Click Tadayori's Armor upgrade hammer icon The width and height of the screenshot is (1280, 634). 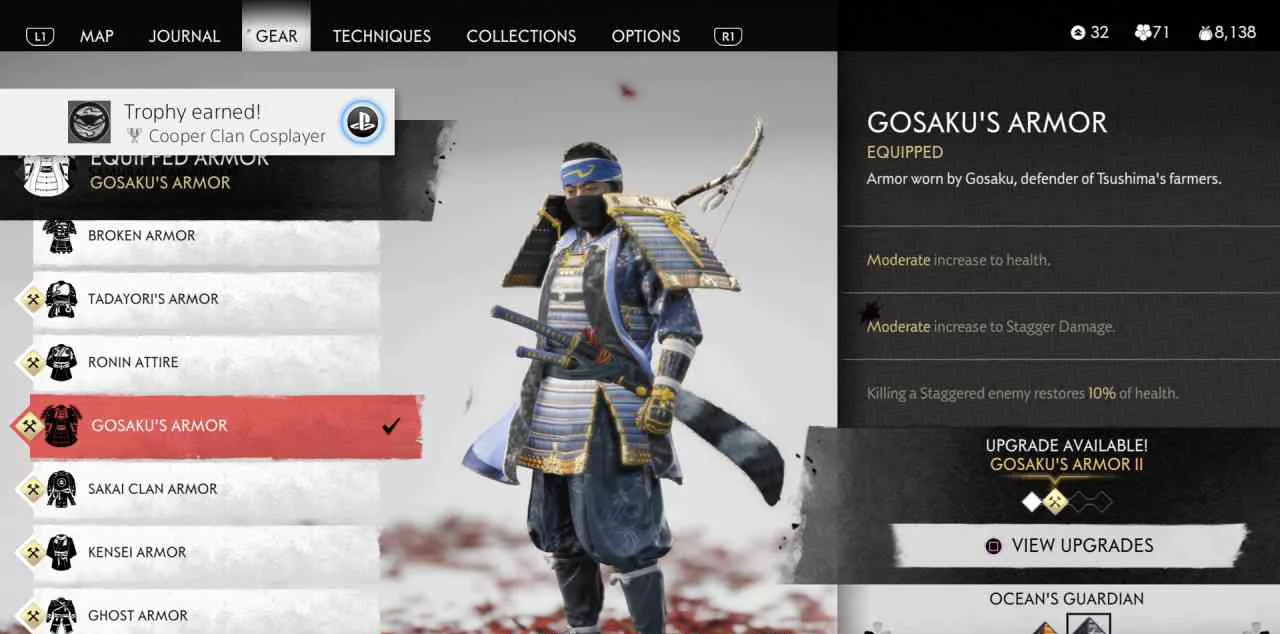coord(33,299)
